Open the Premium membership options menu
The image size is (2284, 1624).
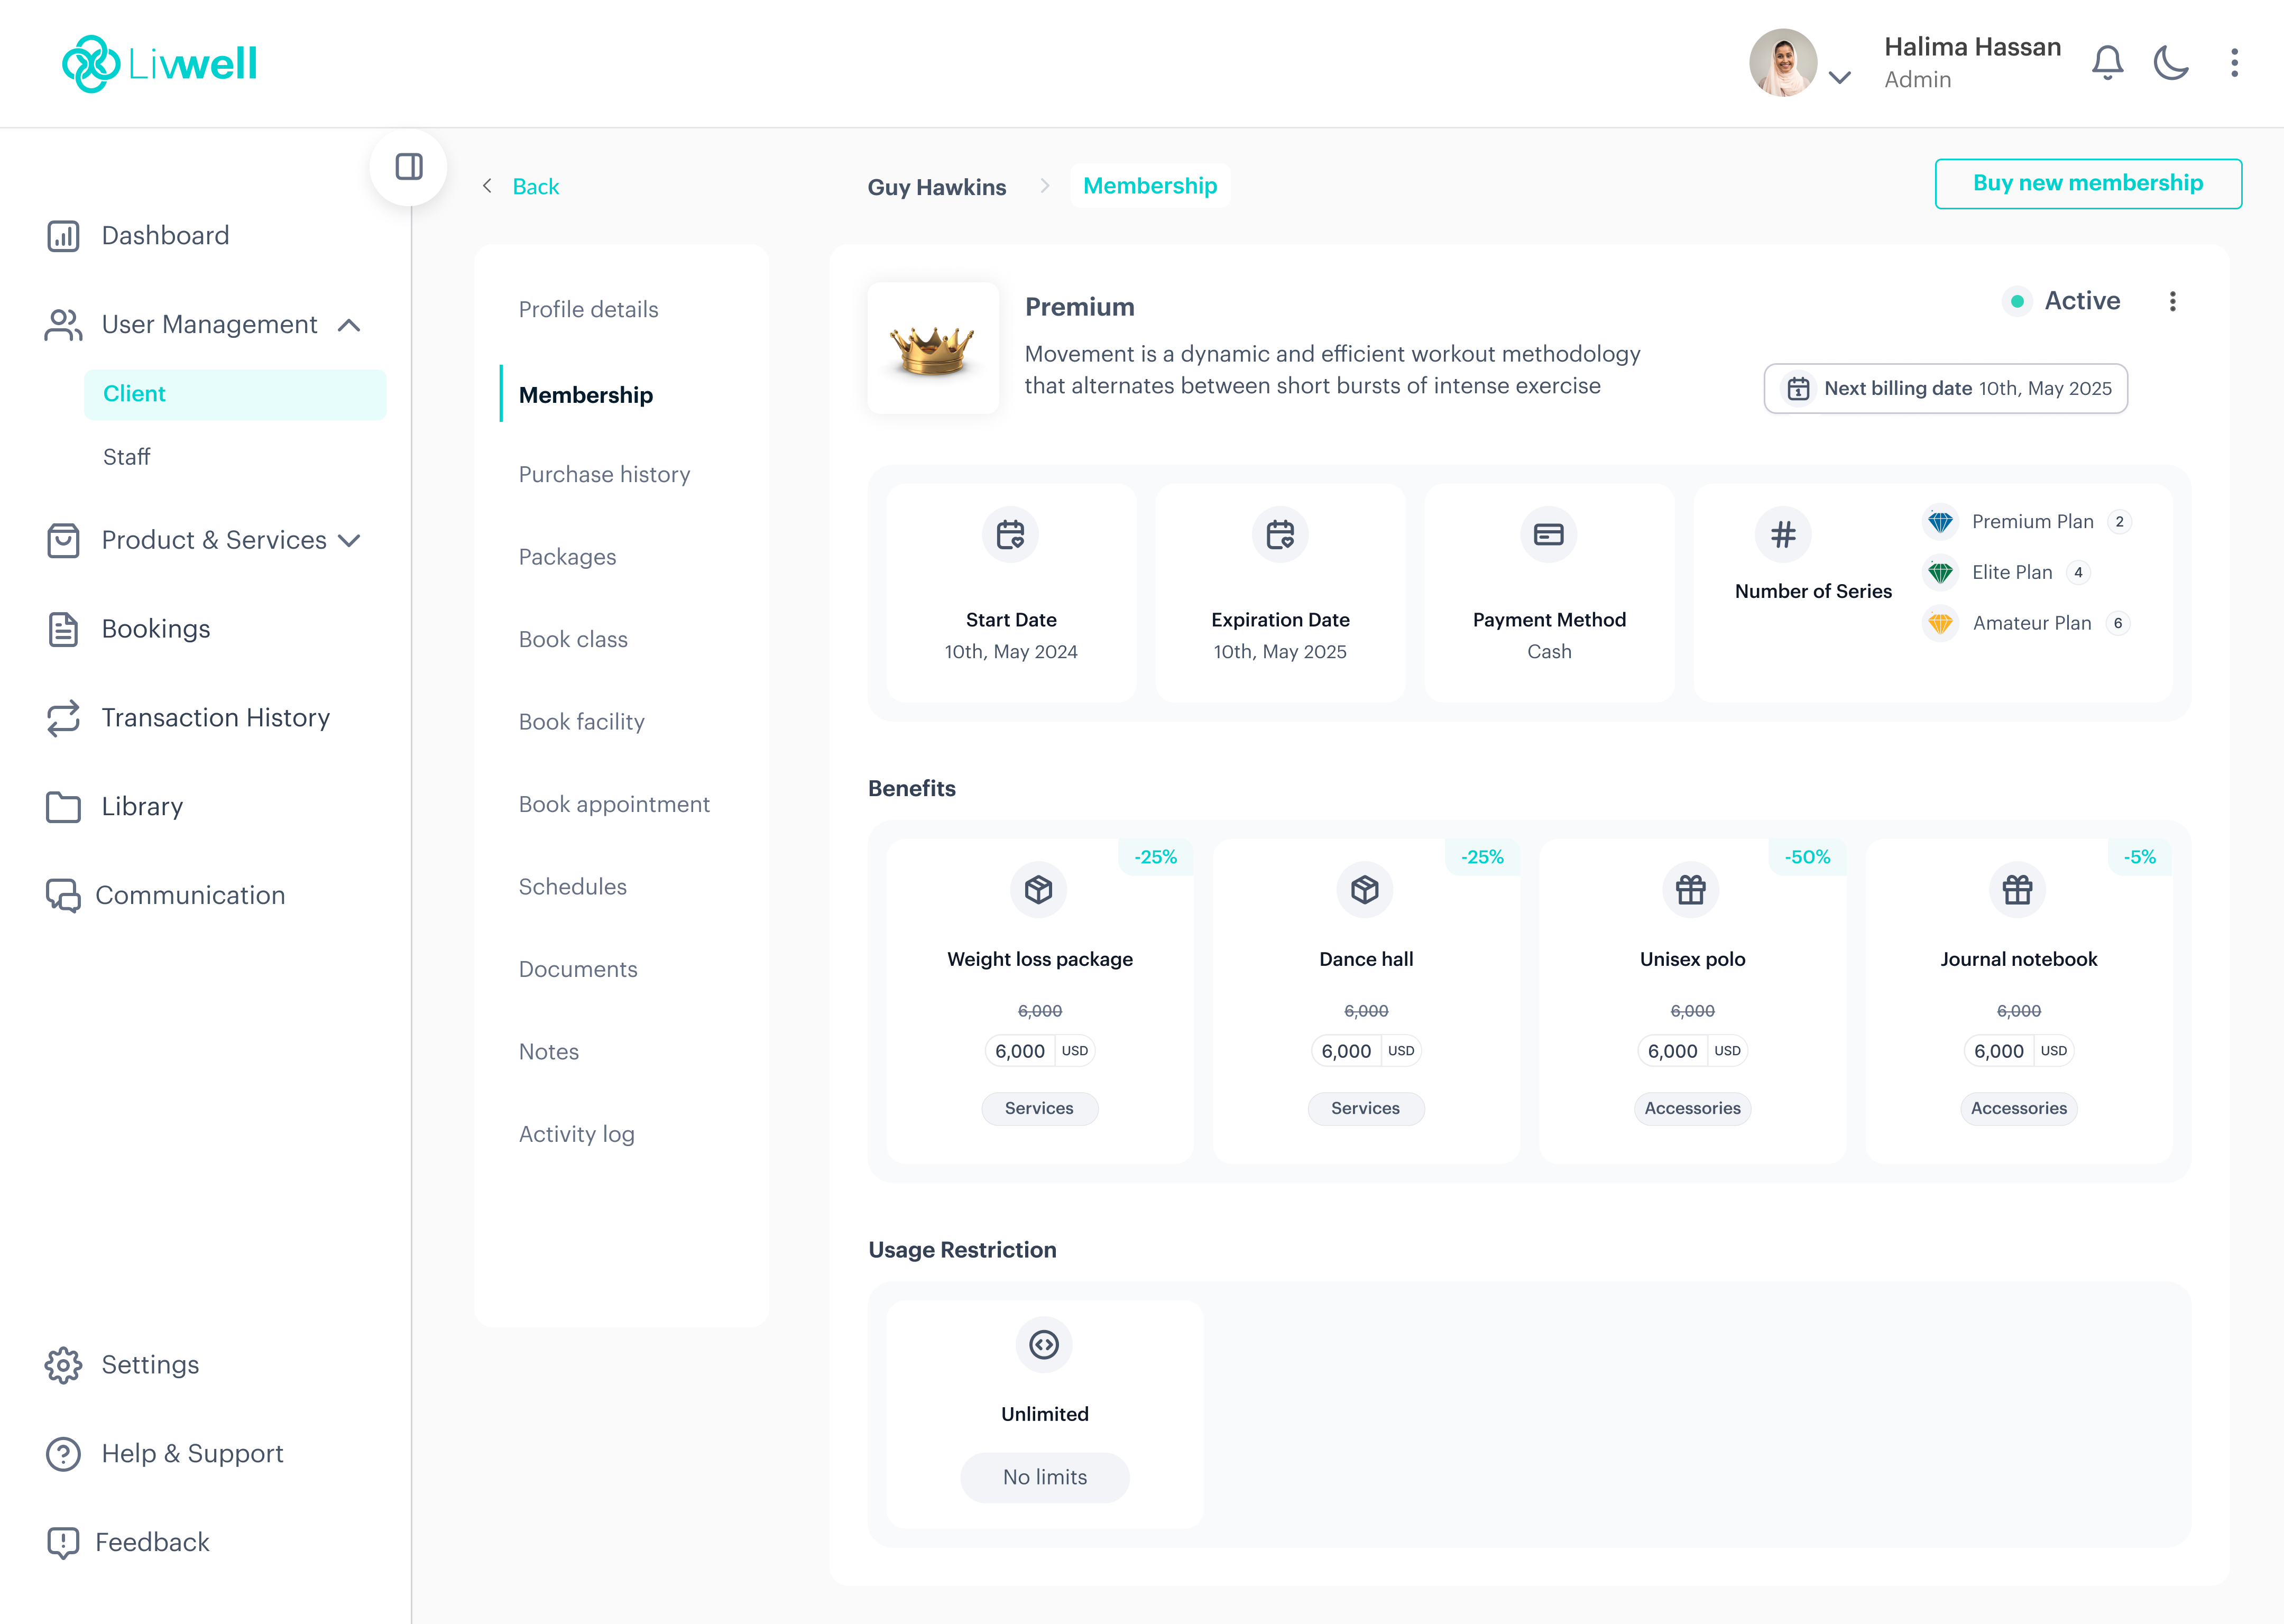[x=2172, y=302]
